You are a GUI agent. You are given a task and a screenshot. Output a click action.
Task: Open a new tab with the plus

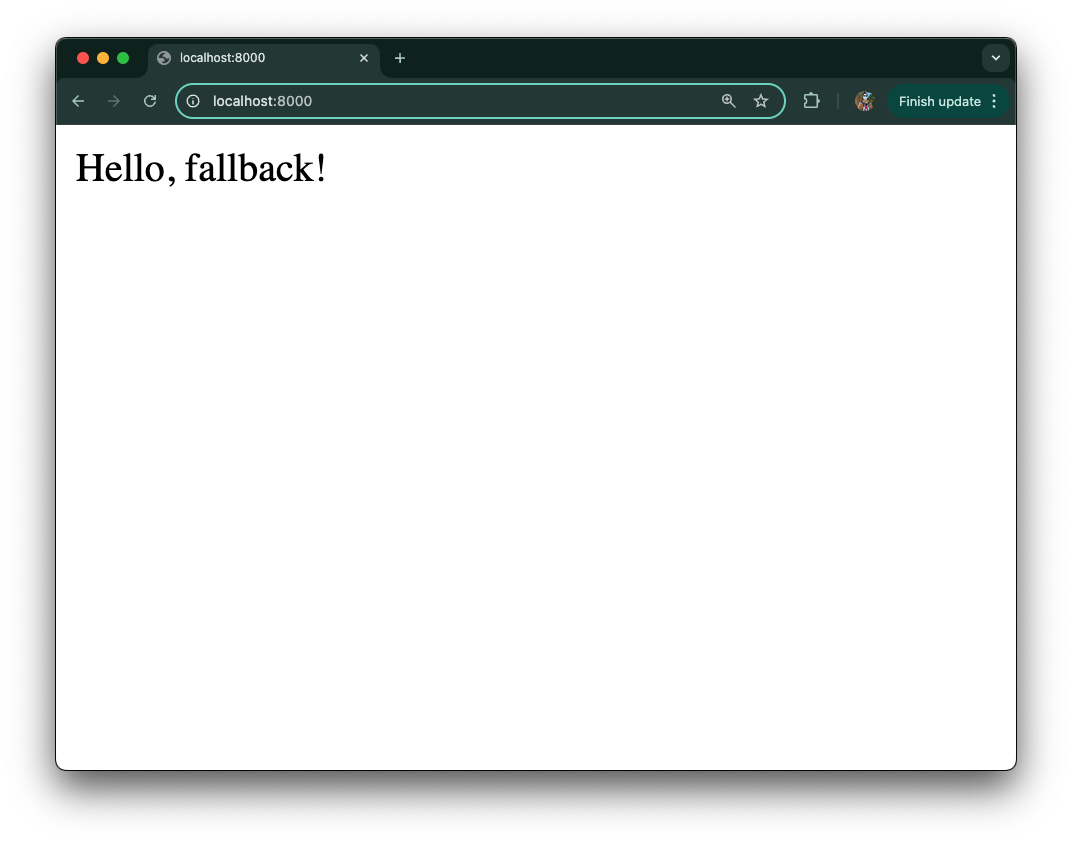click(400, 58)
